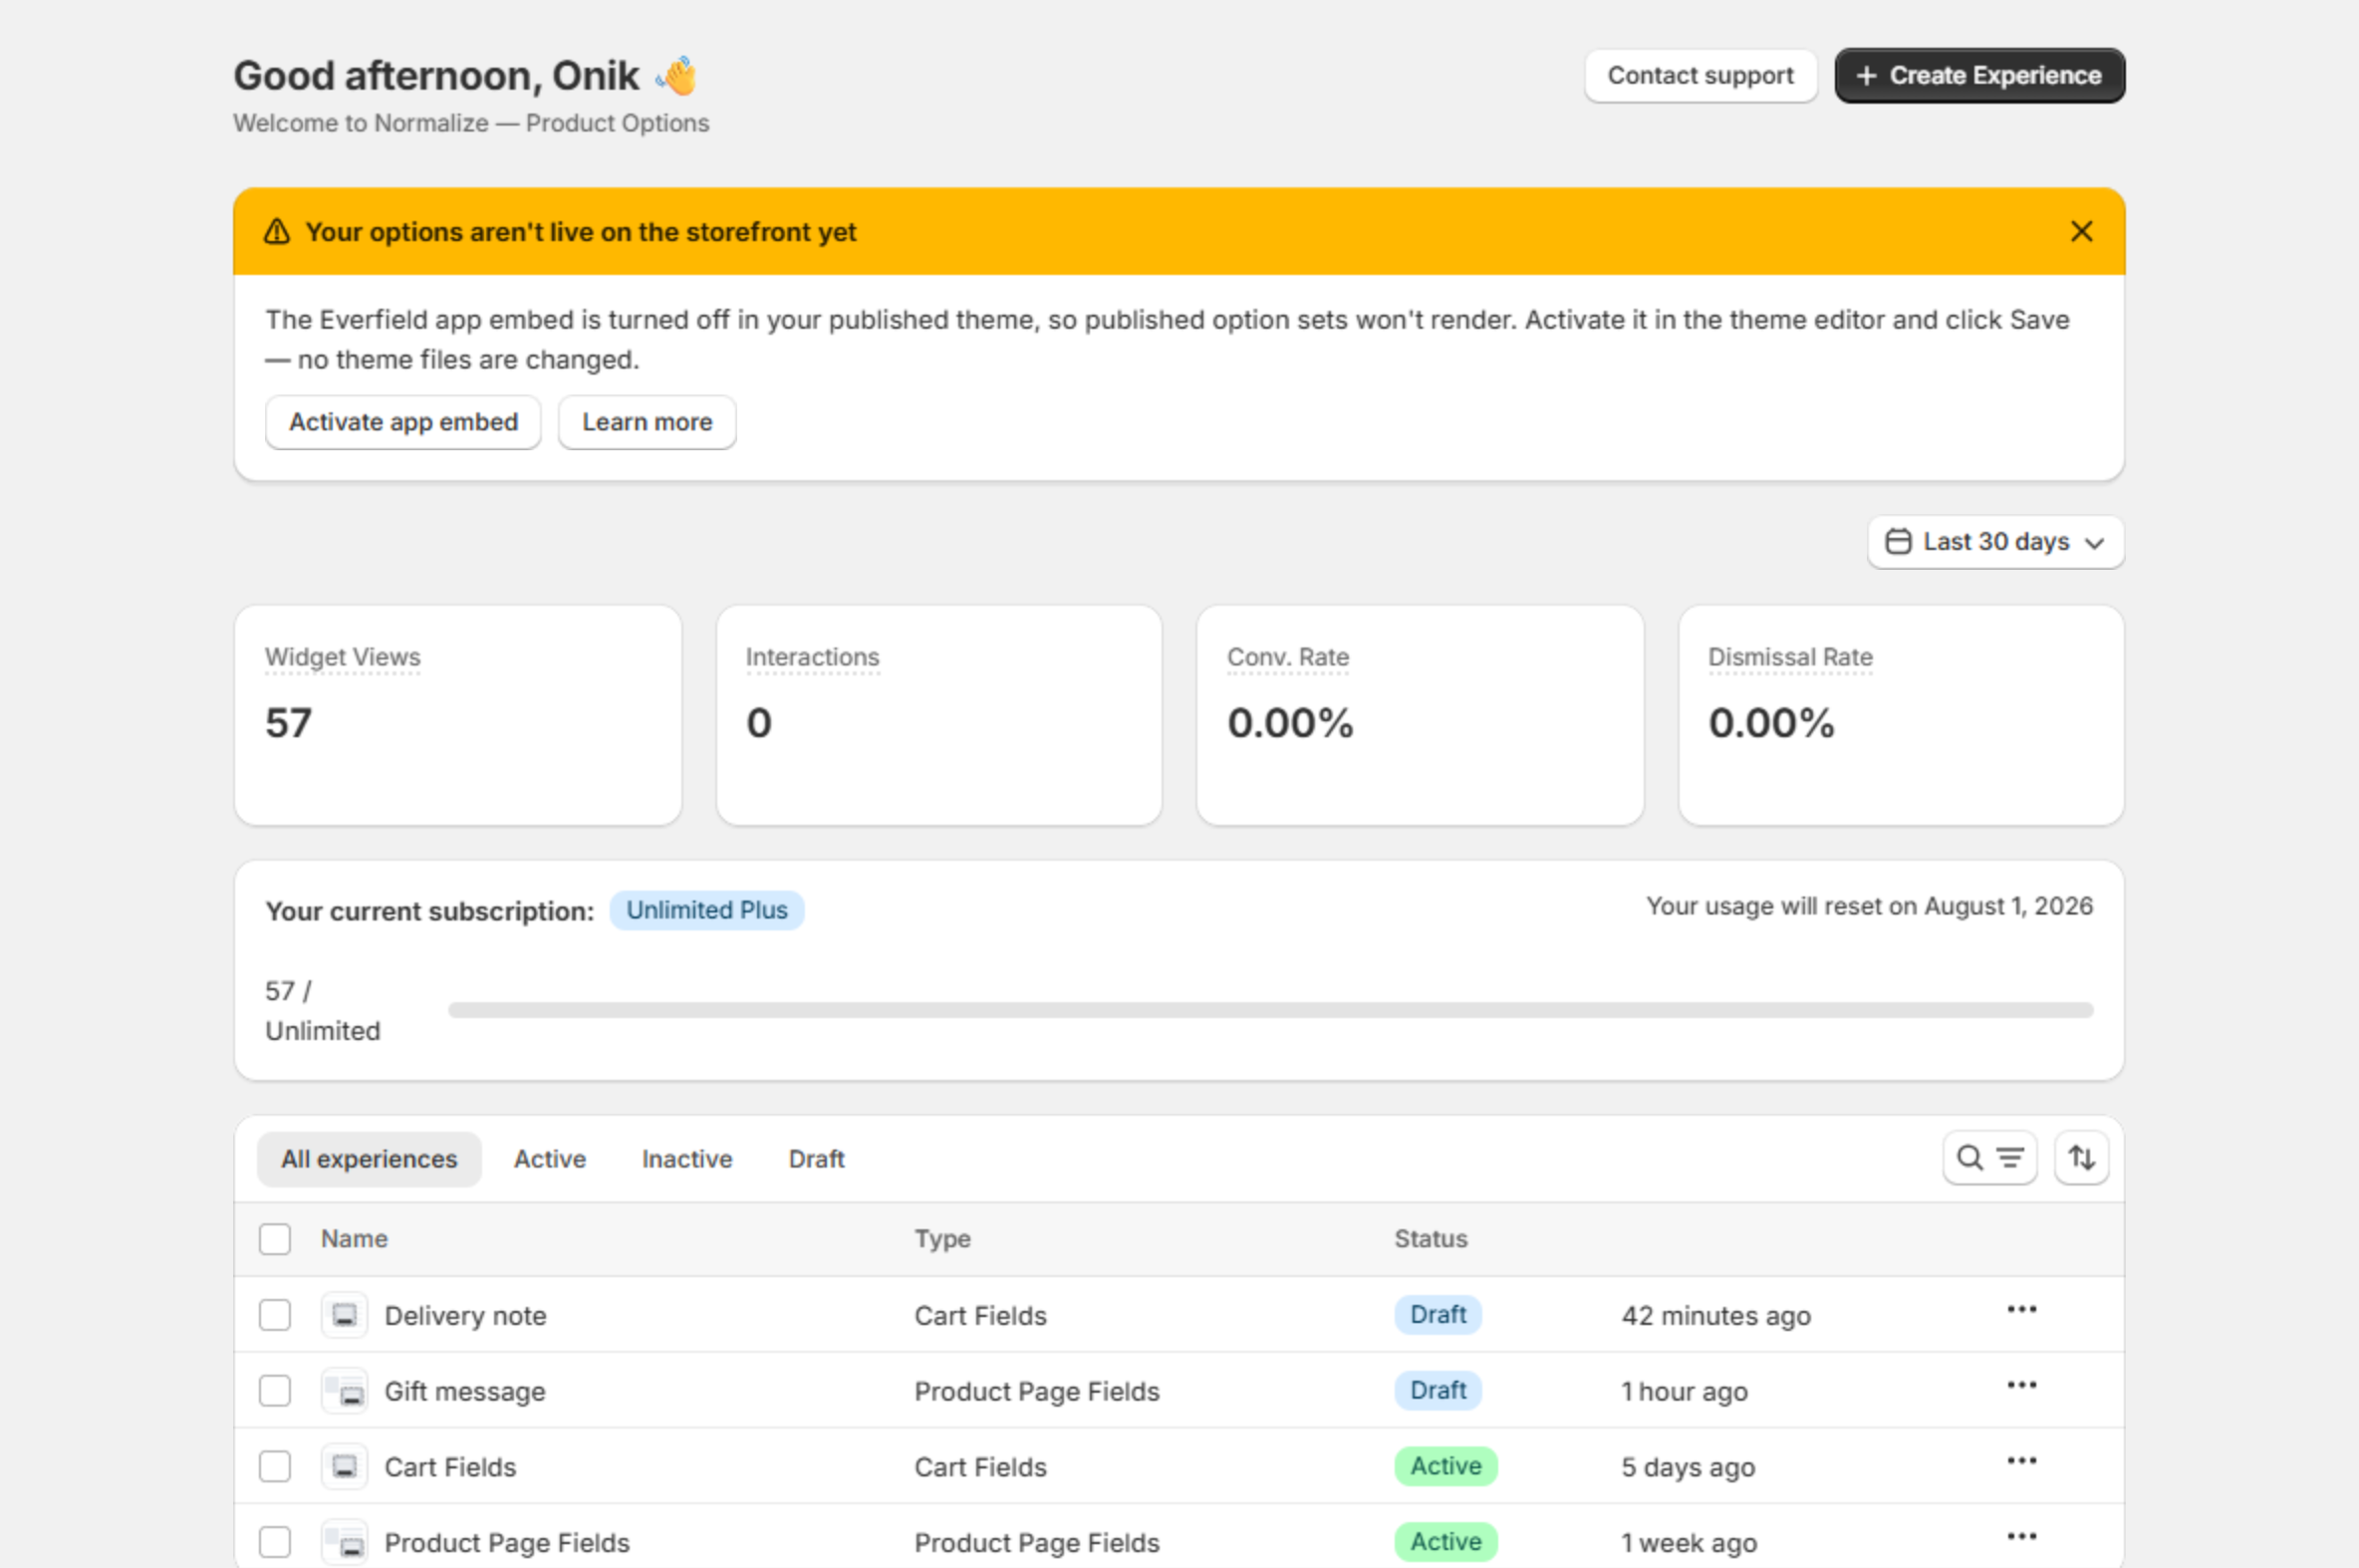Click the '5 days ago' timestamp
Image resolution: width=2359 pixels, height=1568 pixels.
pyautogui.click(x=1688, y=1468)
